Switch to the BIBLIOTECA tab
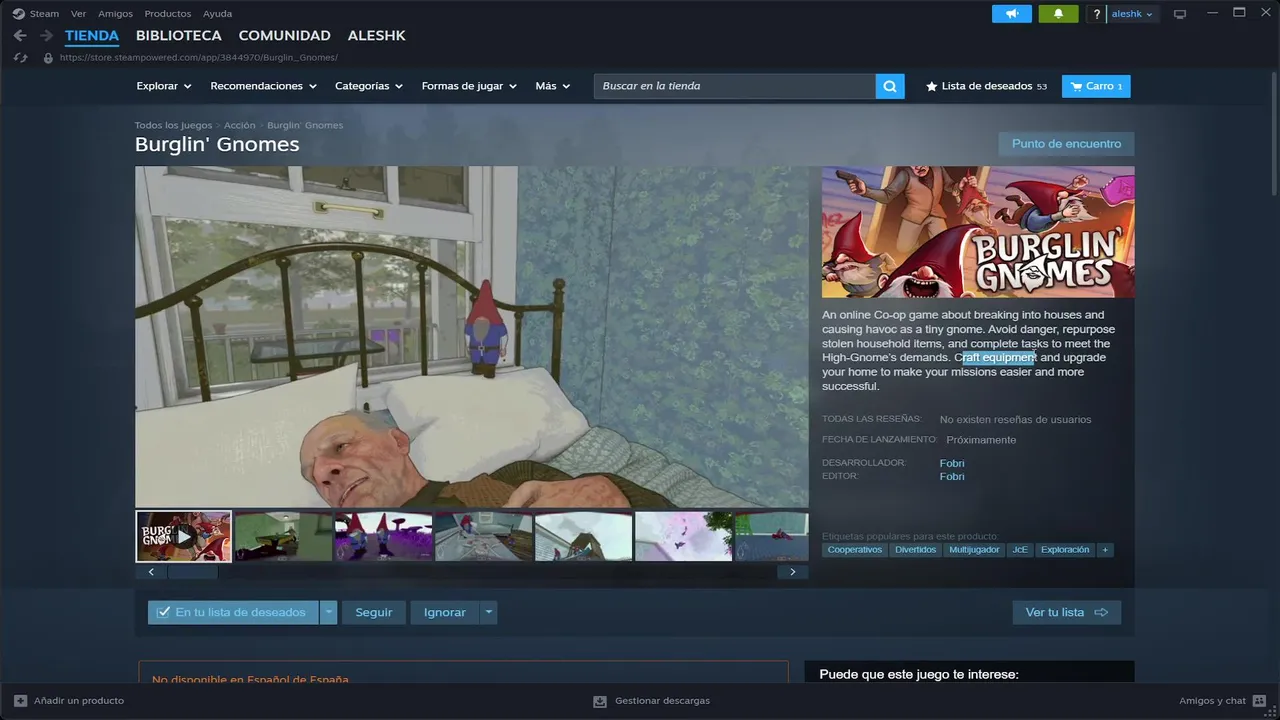The height and width of the screenshot is (720, 1280). coord(179,36)
